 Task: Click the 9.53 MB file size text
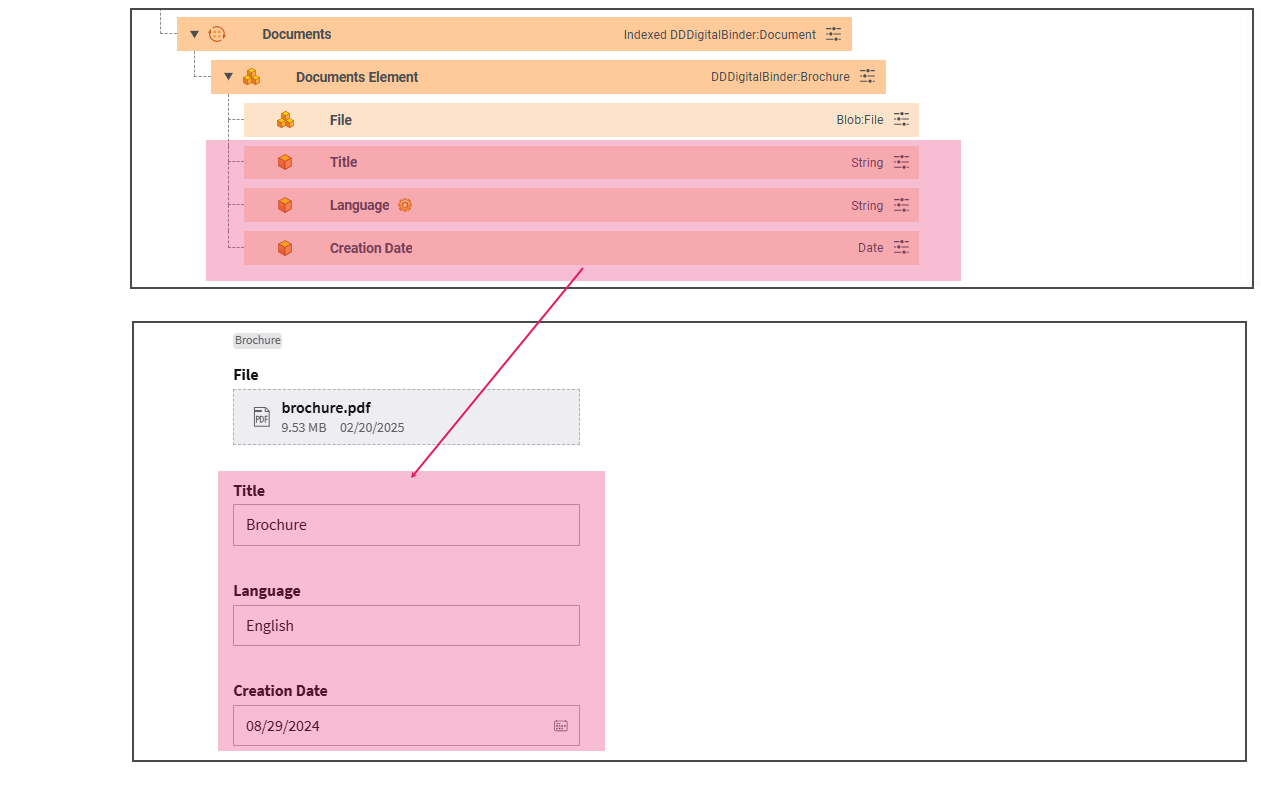click(304, 427)
